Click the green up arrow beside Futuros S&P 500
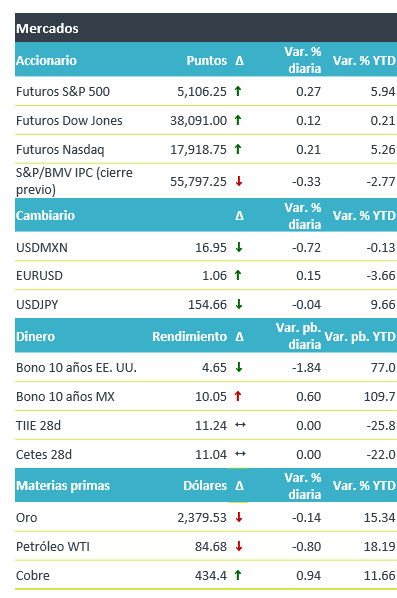The image size is (397, 598). tap(238, 91)
